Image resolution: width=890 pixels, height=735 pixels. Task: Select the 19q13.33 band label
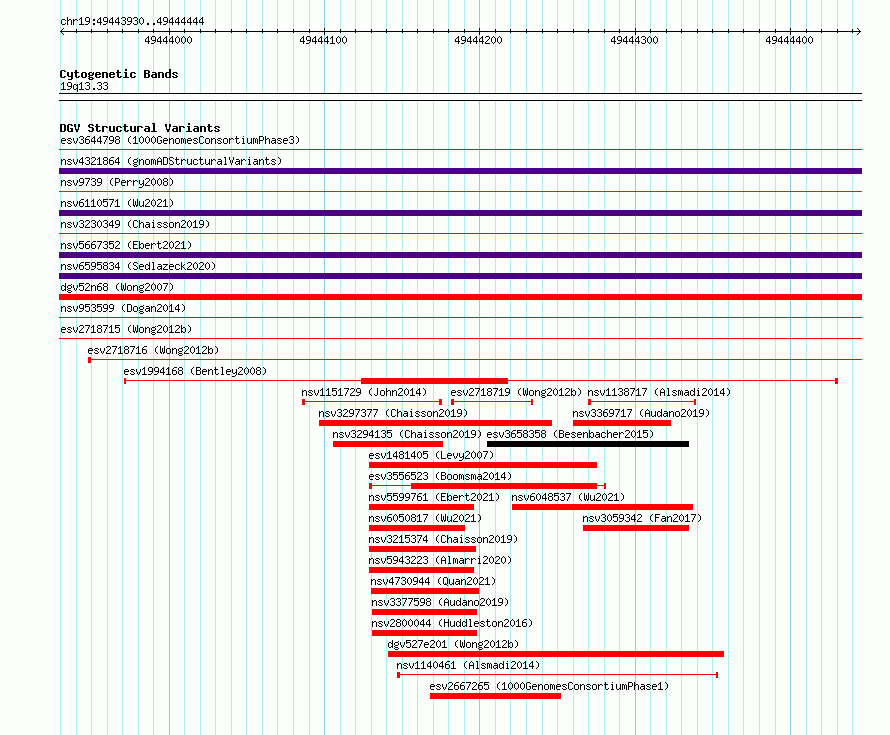(84, 86)
